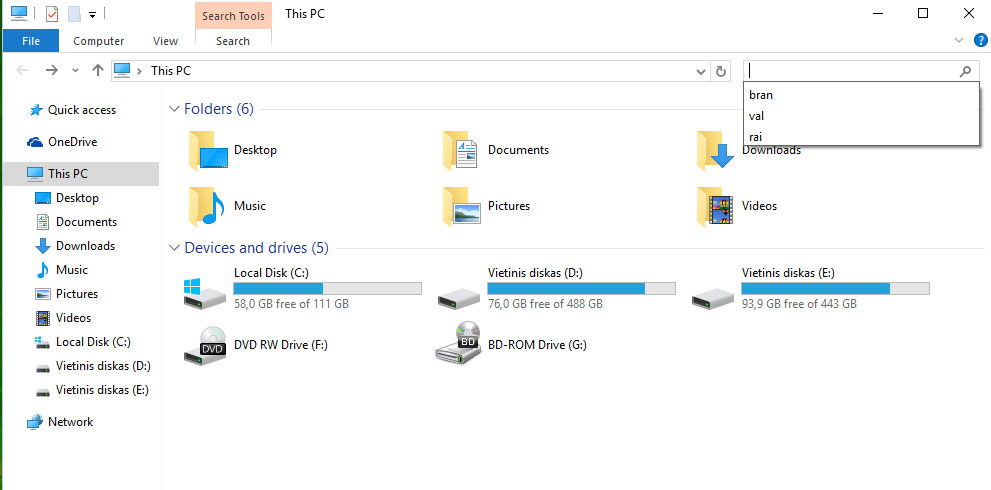991x490 pixels.
Task: Open the recent locations dropdown
Action: pyautogui.click(x=75, y=71)
